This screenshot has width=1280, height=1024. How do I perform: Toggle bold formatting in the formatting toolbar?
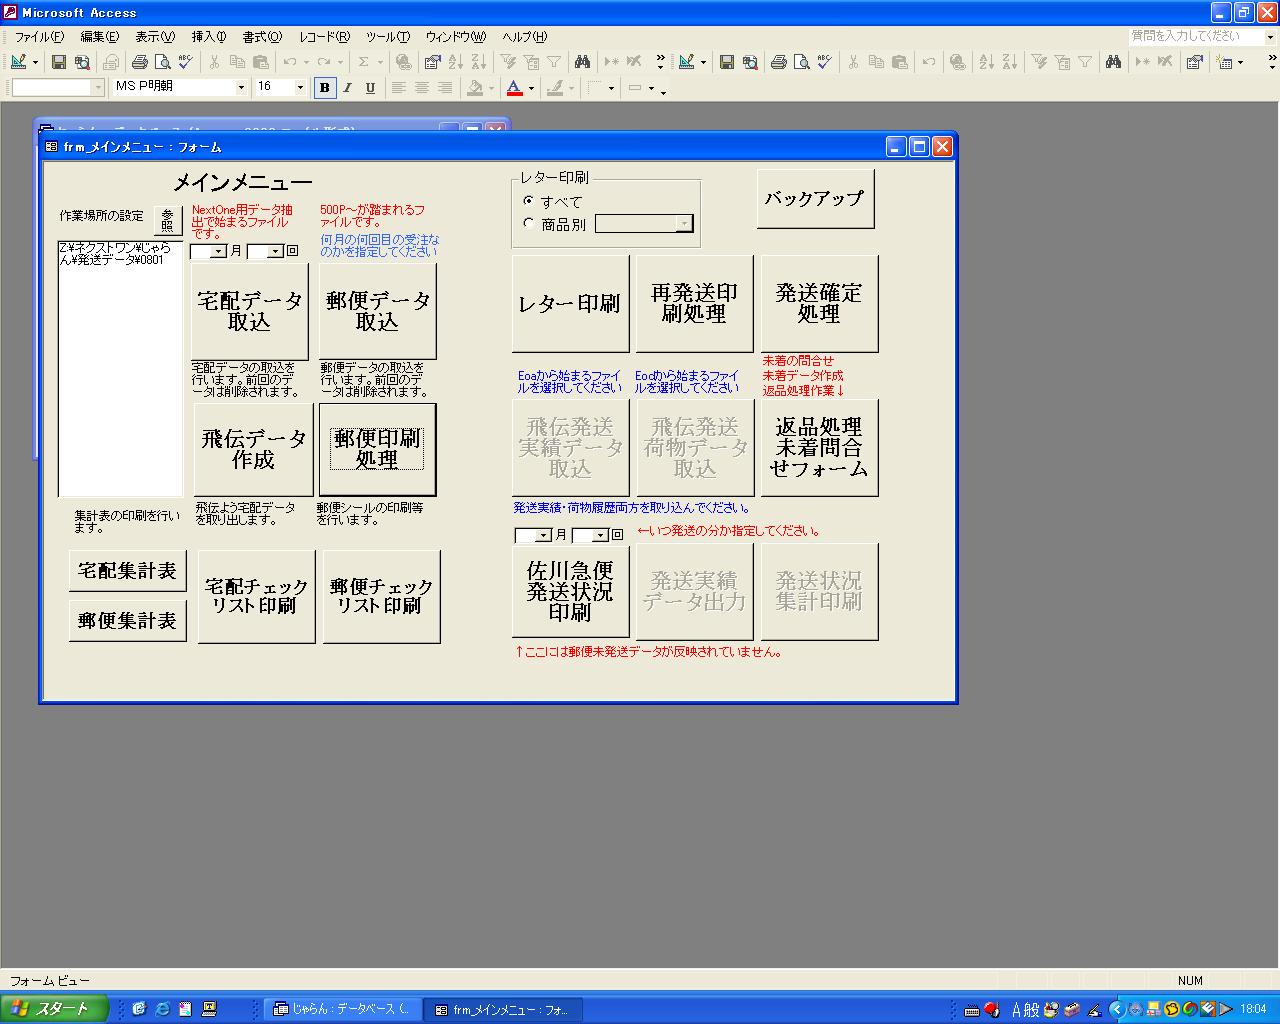(x=324, y=88)
